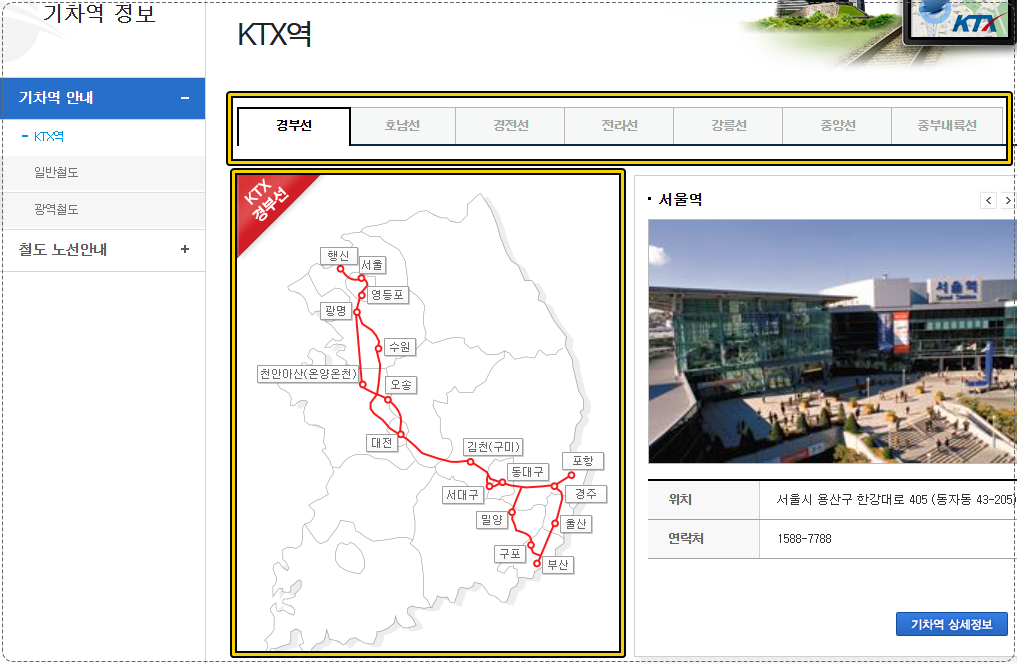
Task: Choose 부산 station on the map
Action: tap(558, 565)
